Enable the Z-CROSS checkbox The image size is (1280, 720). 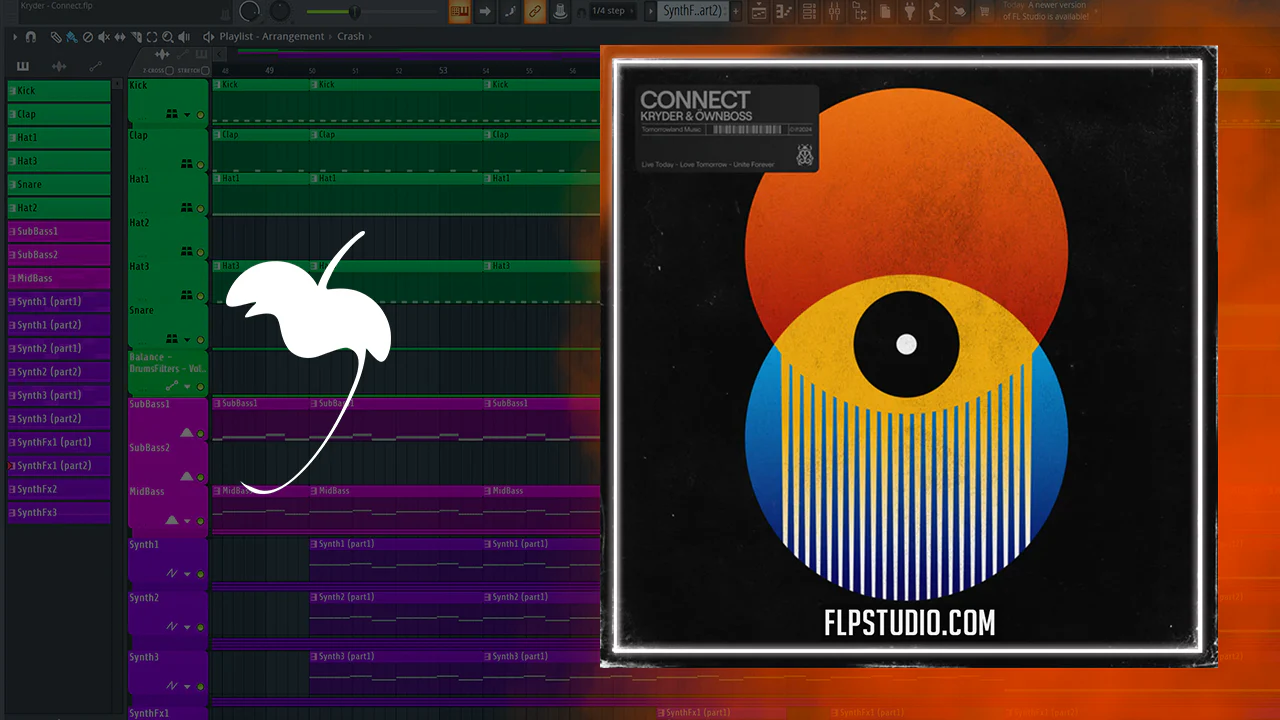point(169,71)
